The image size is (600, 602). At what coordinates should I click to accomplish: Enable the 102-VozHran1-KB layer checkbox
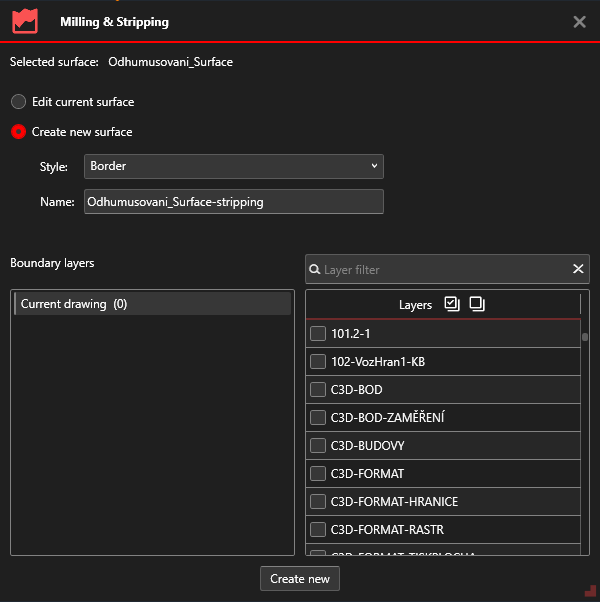[318, 362]
